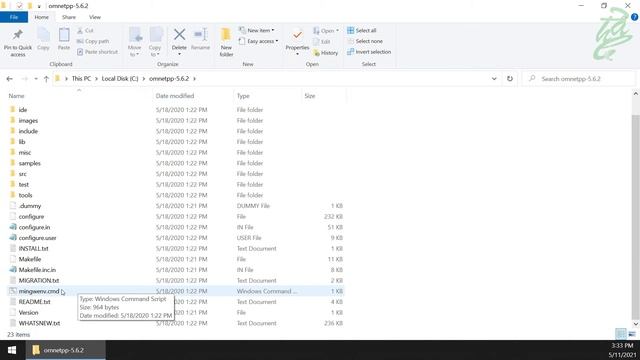Click Select none in ribbon
Image resolution: width=640 pixels, height=360 pixels.
(365, 41)
